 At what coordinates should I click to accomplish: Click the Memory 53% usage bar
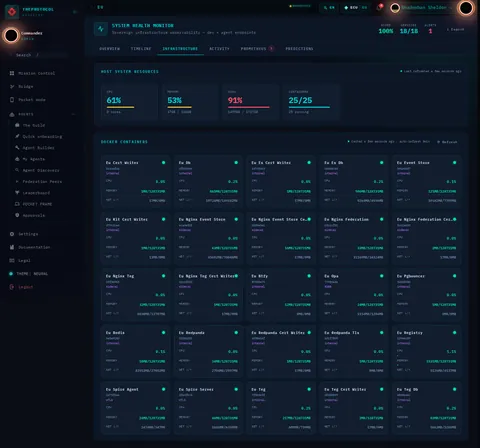click(180, 107)
